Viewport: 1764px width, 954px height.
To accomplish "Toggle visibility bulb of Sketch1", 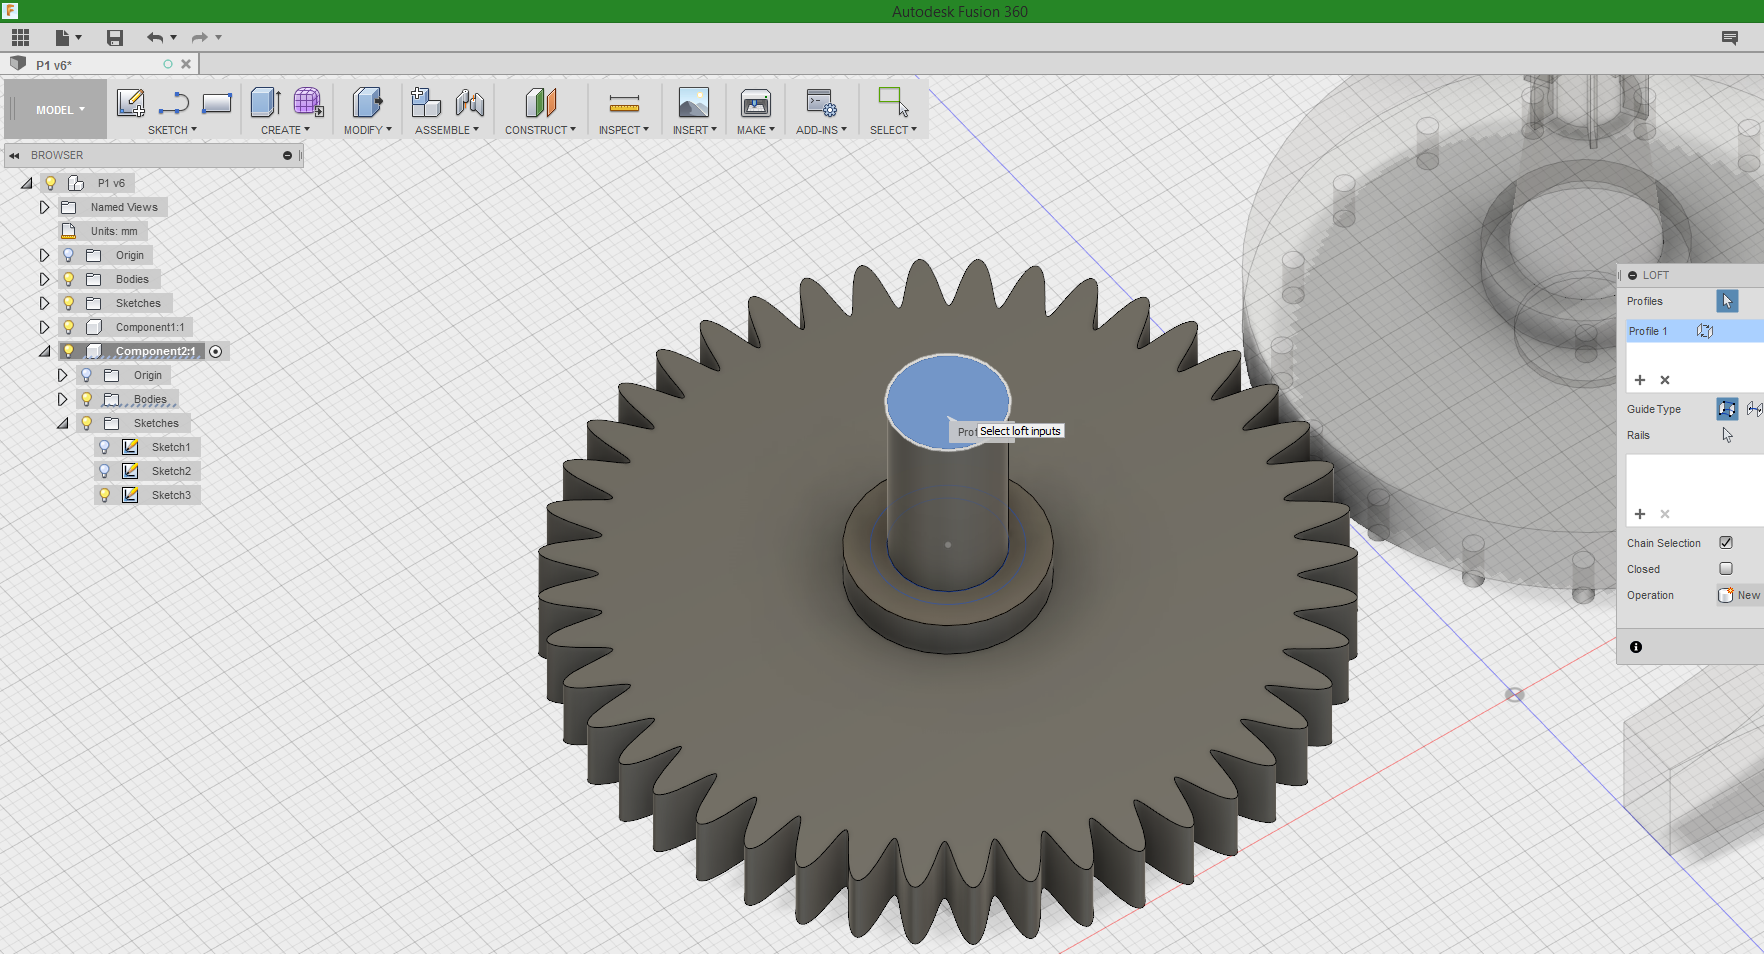I will [x=104, y=447].
